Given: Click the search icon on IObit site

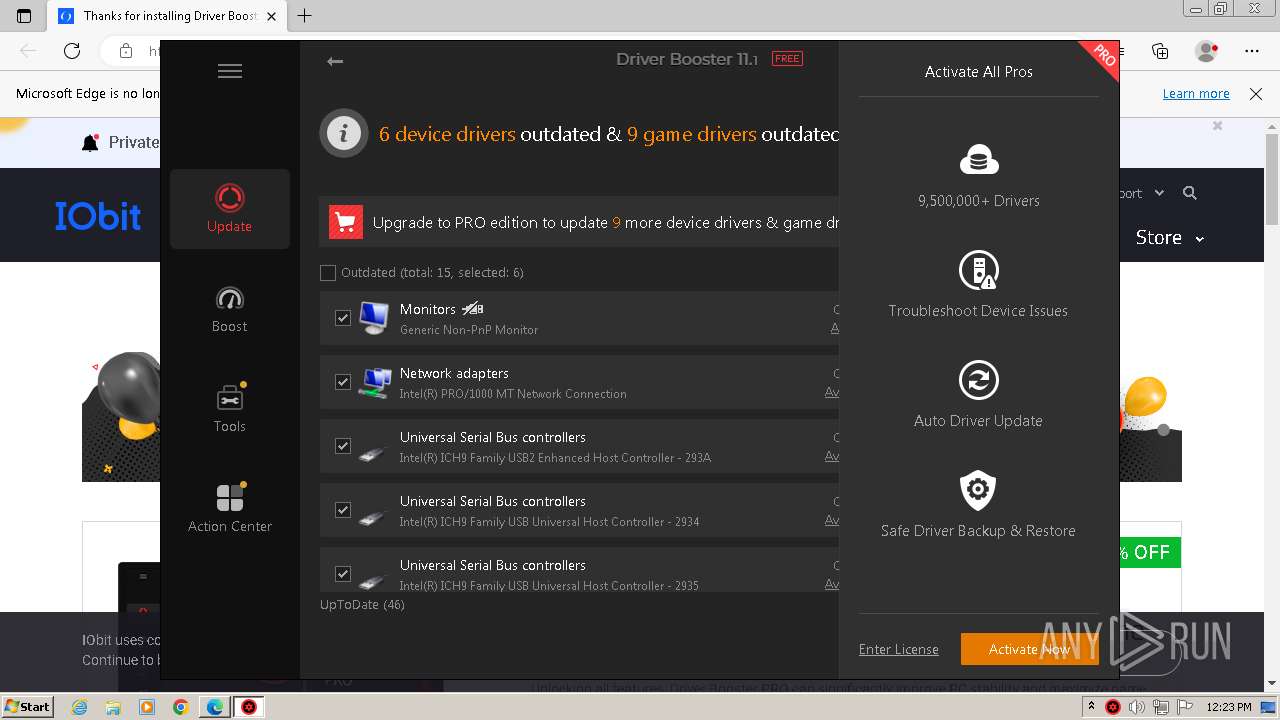Looking at the screenshot, I should 1190,193.
